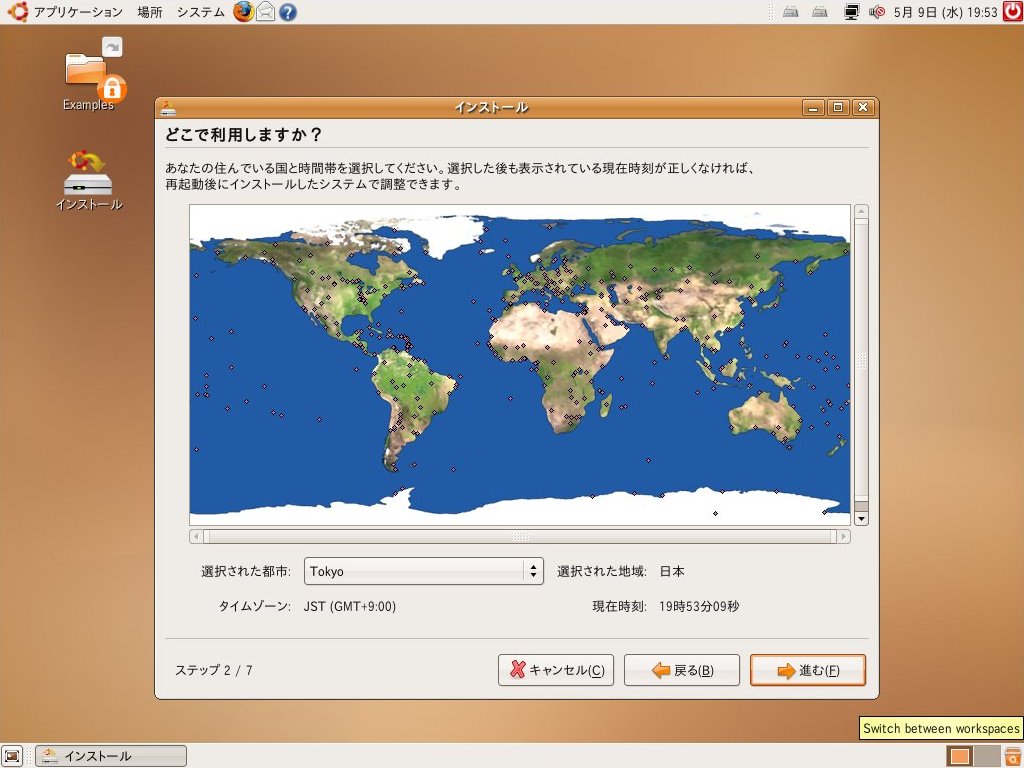The height and width of the screenshot is (768, 1024).
Task: Minimize the インストール window
Action: coord(813,108)
